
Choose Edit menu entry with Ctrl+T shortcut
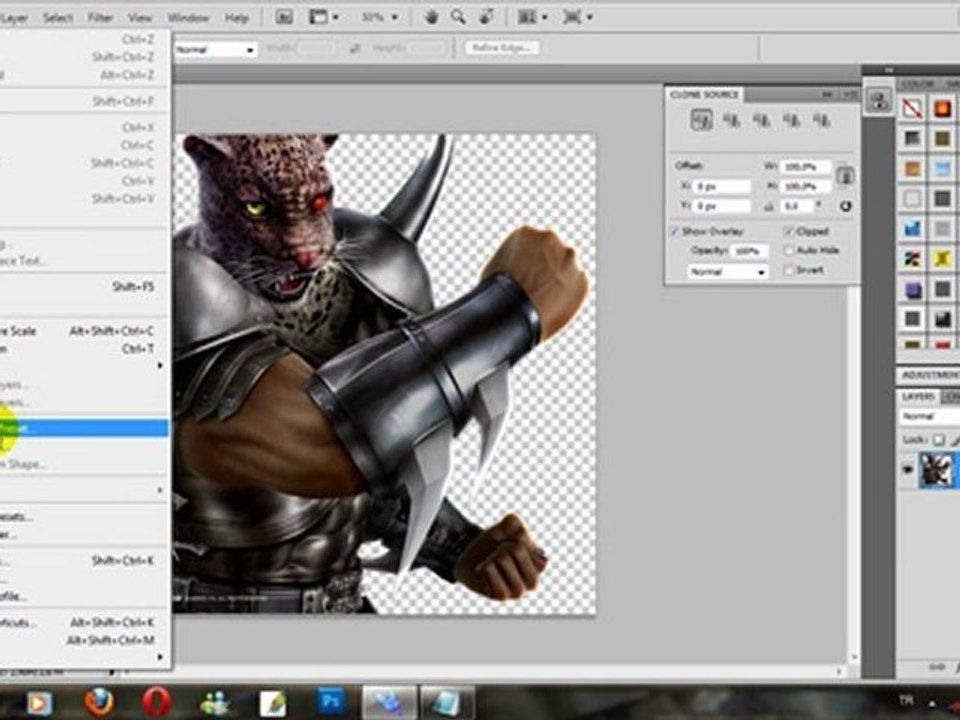coord(84,348)
